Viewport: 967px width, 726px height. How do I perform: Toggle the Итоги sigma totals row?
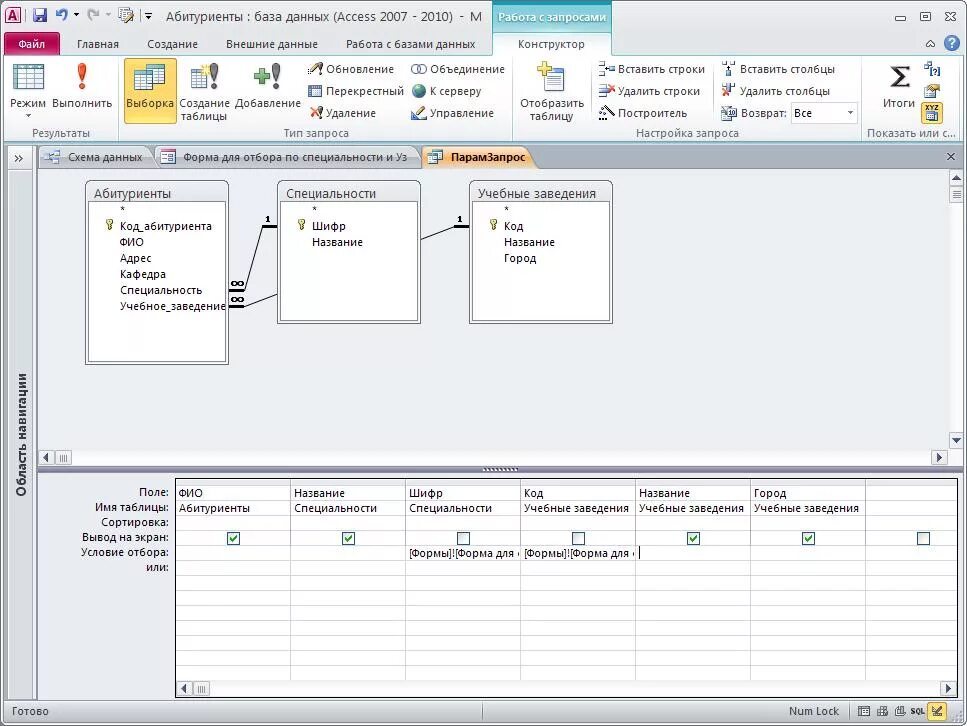[899, 86]
